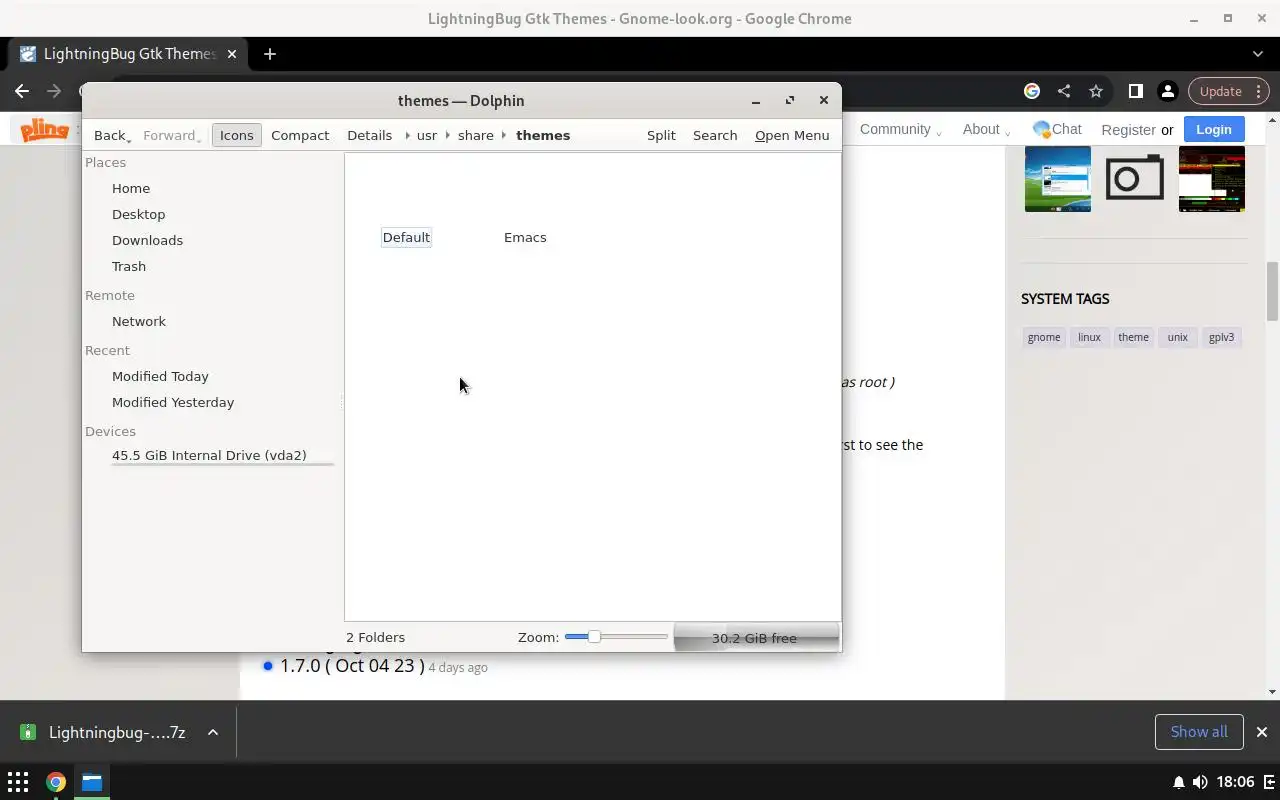Share this page from address bar
Image resolution: width=1280 pixels, height=800 pixels.
(x=1064, y=91)
